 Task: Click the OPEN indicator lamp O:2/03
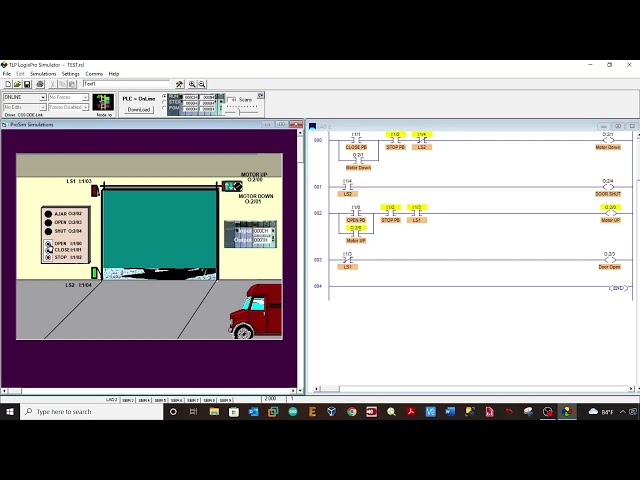[x=48, y=222]
